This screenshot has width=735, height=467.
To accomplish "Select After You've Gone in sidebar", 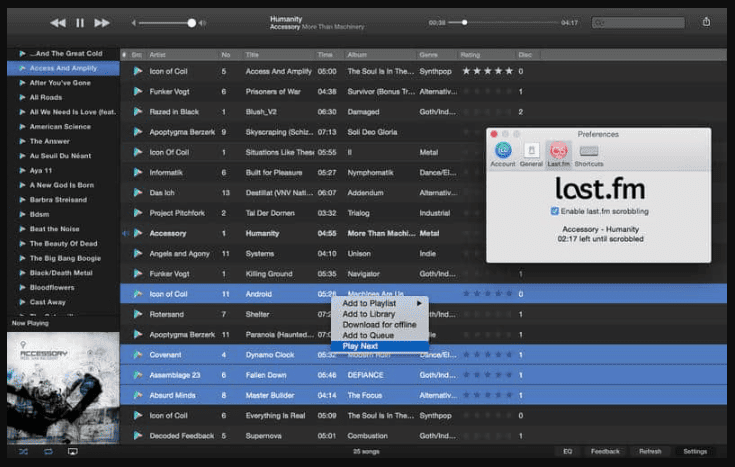I will 60,83.
